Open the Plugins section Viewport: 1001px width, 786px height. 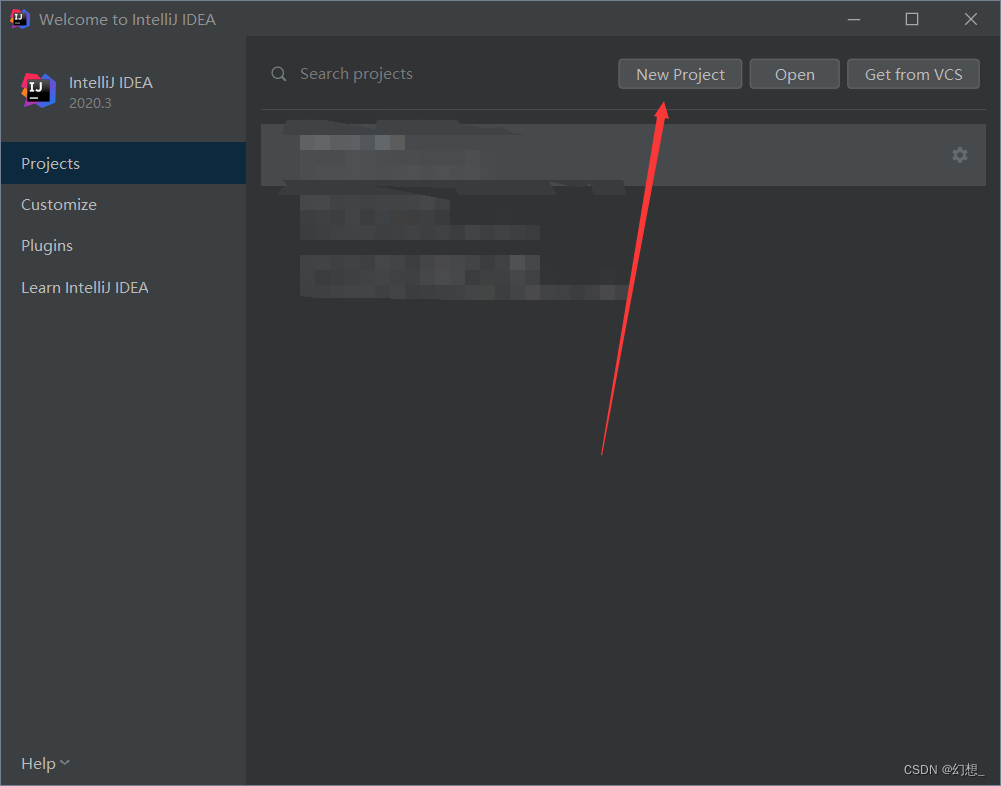[x=123, y=246]
